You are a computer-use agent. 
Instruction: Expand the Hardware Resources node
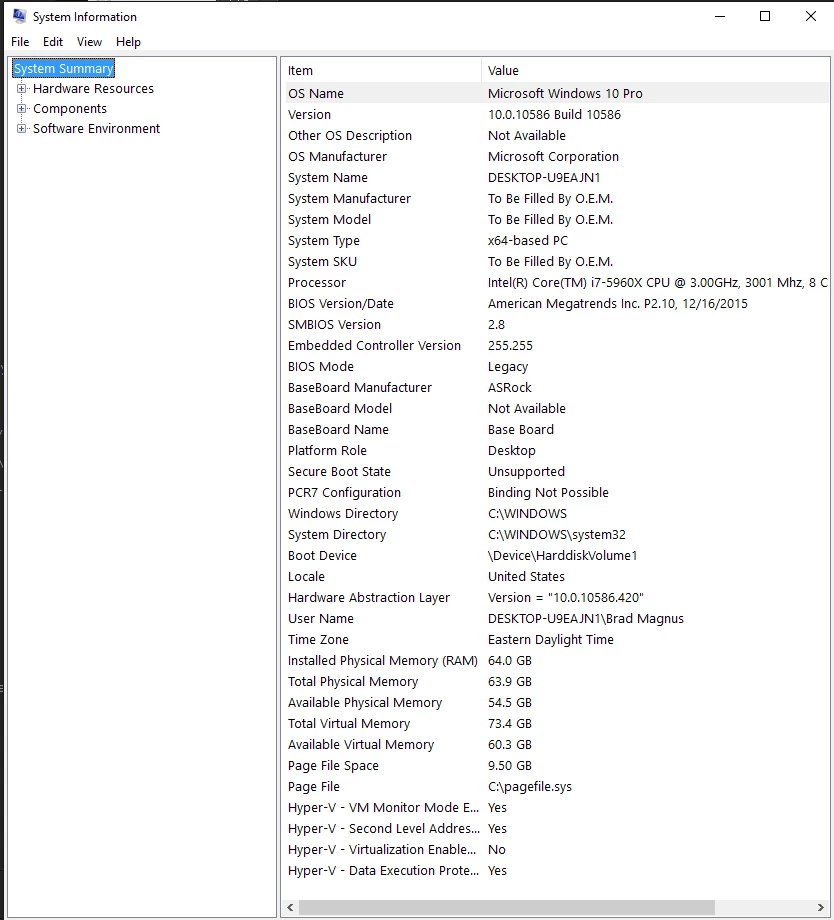[22, 89]
